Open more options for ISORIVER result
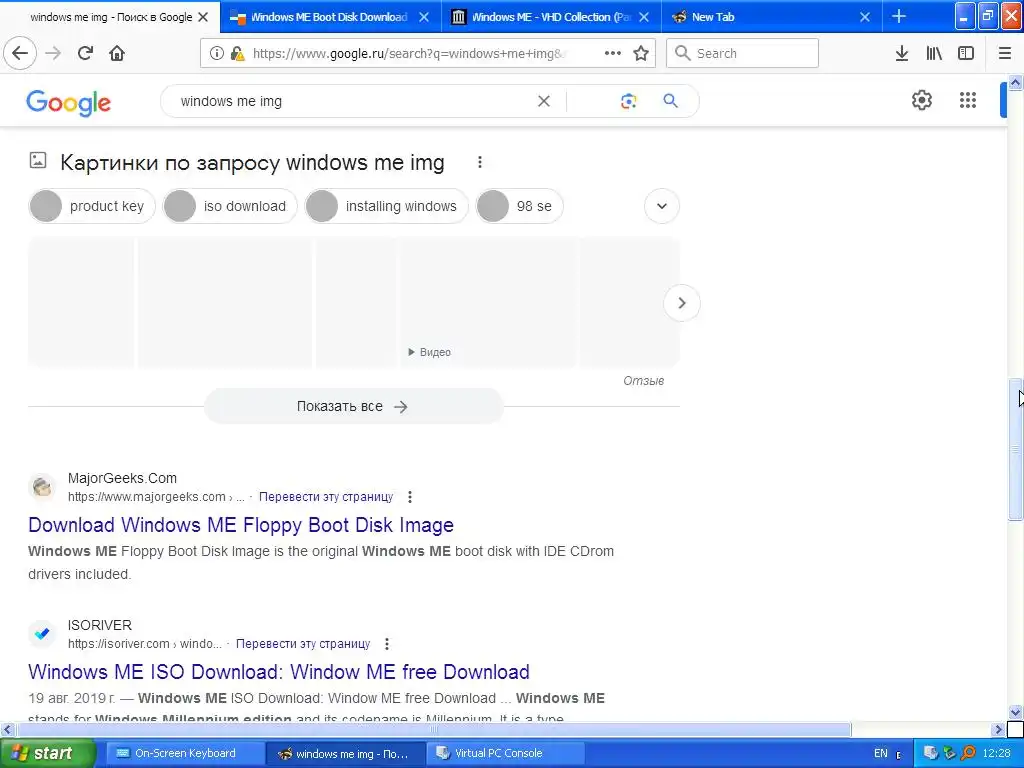 (x=387, y=644)
